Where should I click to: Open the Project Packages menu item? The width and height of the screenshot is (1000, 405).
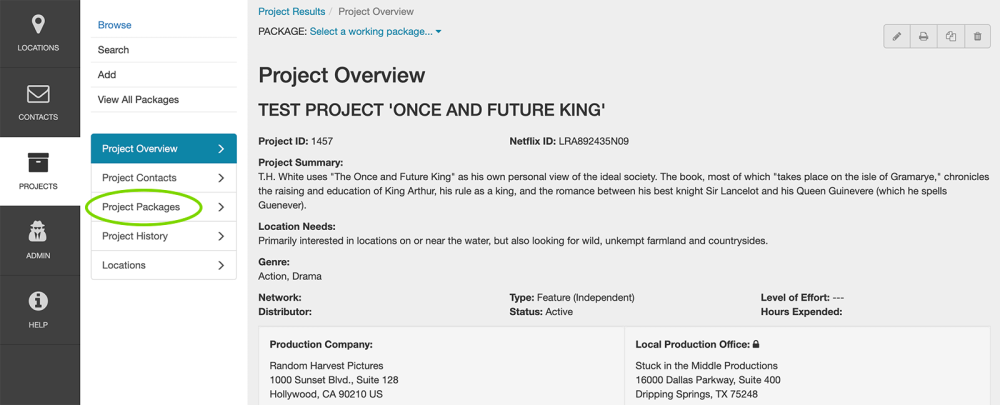(141, 207)
